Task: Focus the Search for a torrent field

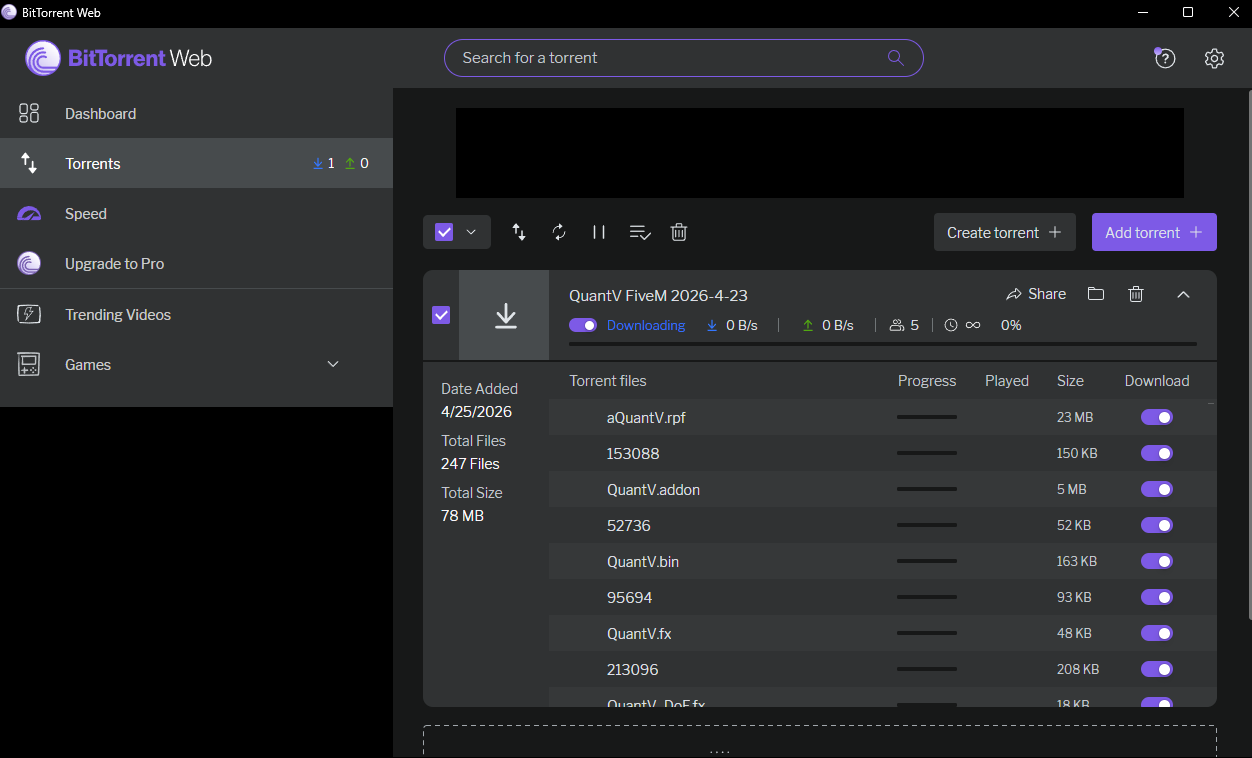Action: point(683,58)
